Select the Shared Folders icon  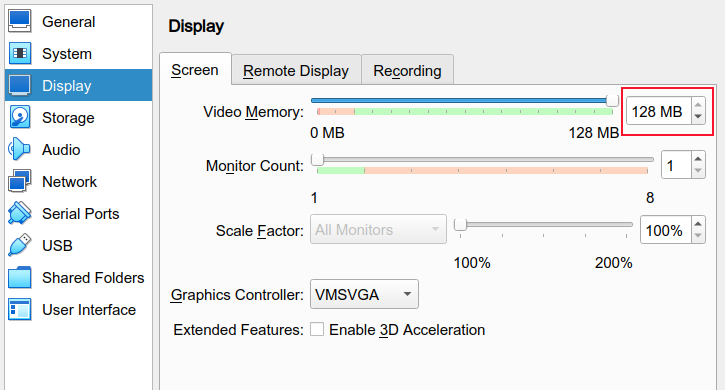click(20, 277)
